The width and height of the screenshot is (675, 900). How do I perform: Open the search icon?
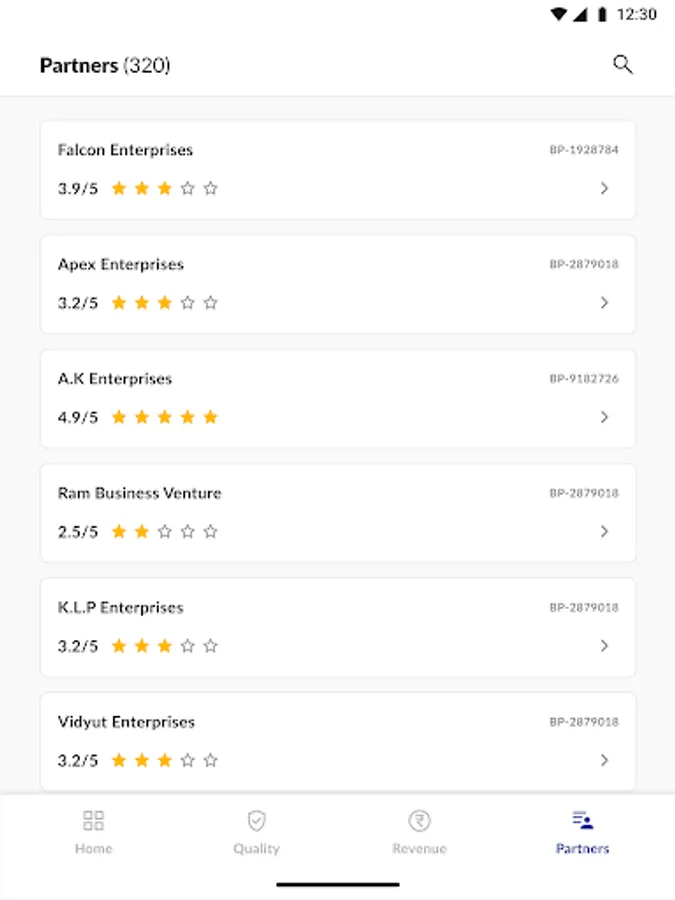623,64
